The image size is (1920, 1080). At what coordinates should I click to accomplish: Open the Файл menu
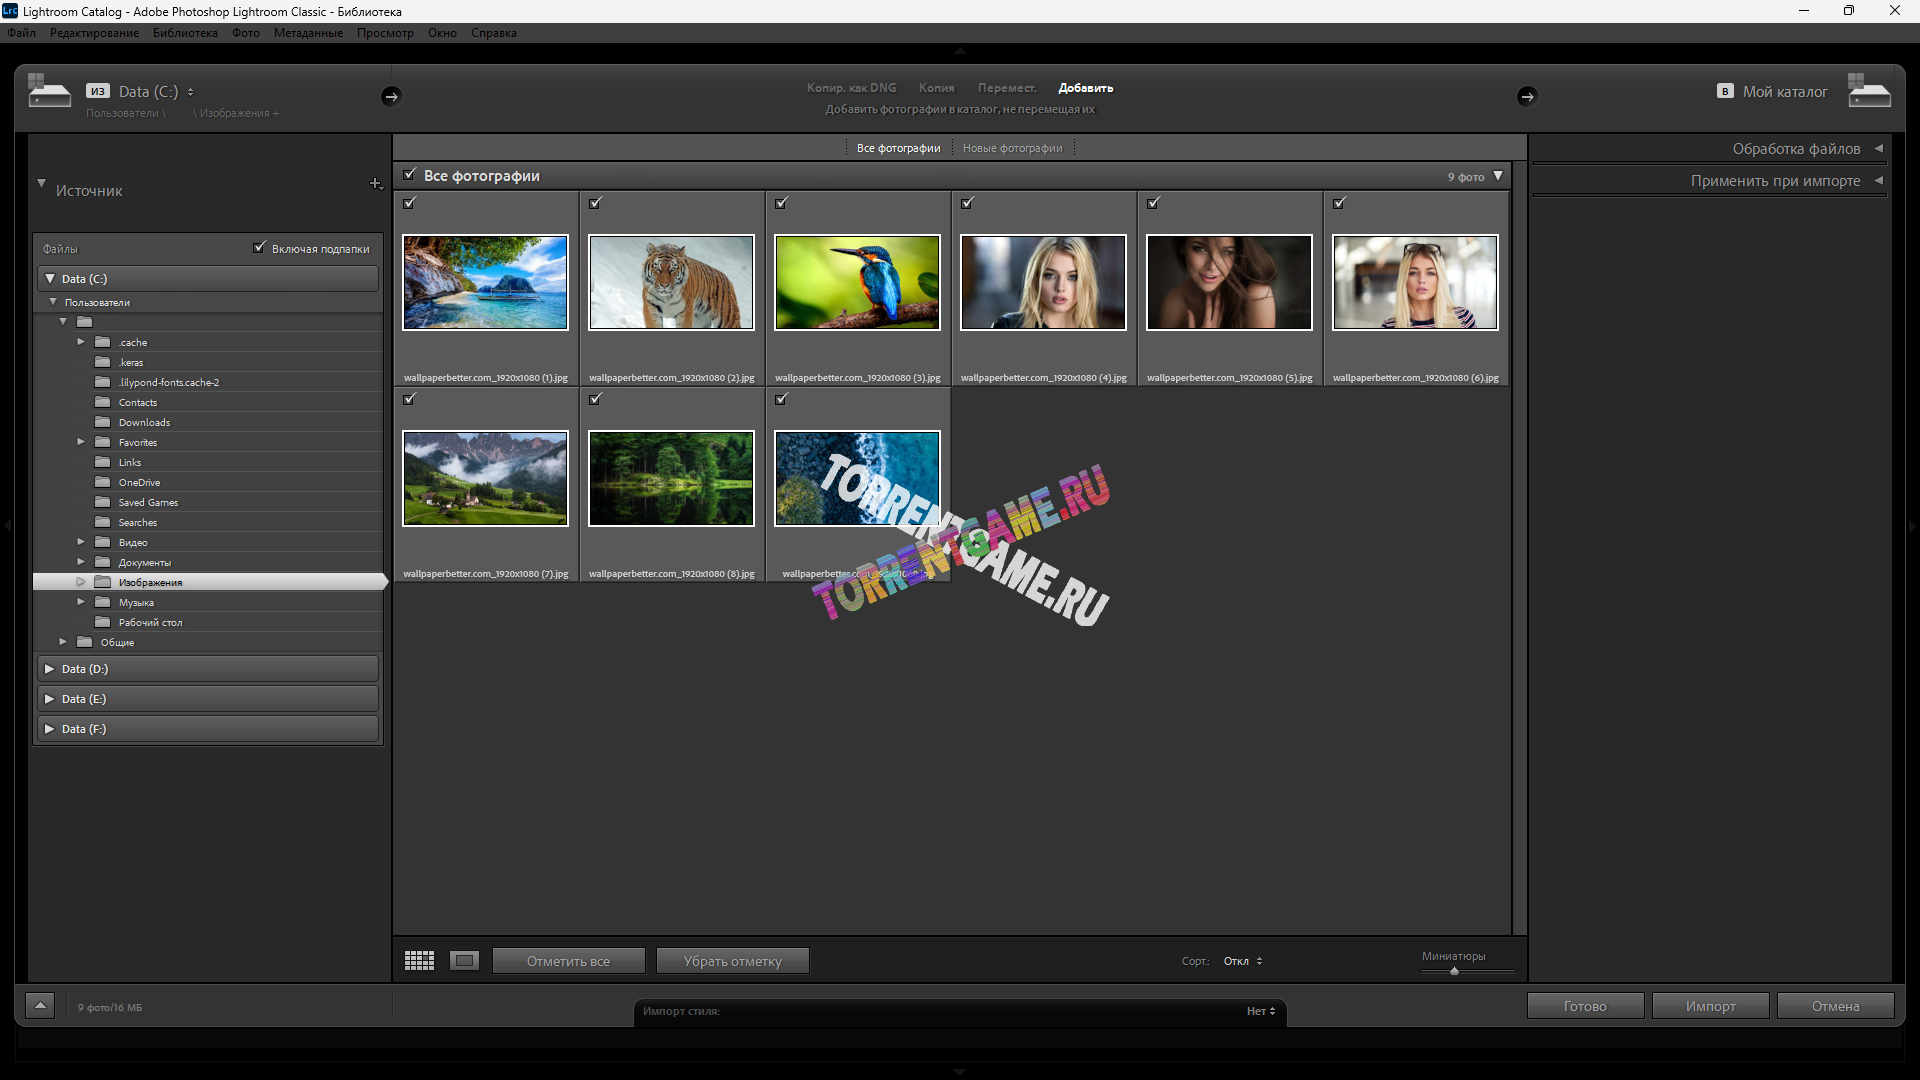click(x=21, y=33)
